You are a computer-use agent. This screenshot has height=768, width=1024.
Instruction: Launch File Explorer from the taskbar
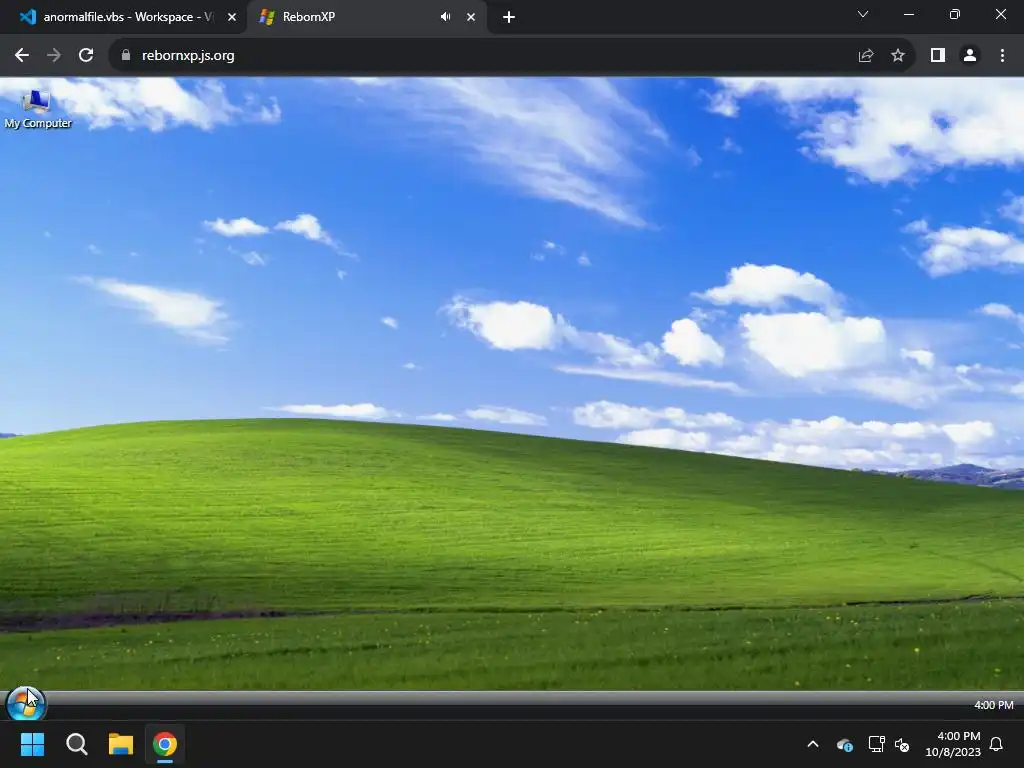click(x=121, y=744)
